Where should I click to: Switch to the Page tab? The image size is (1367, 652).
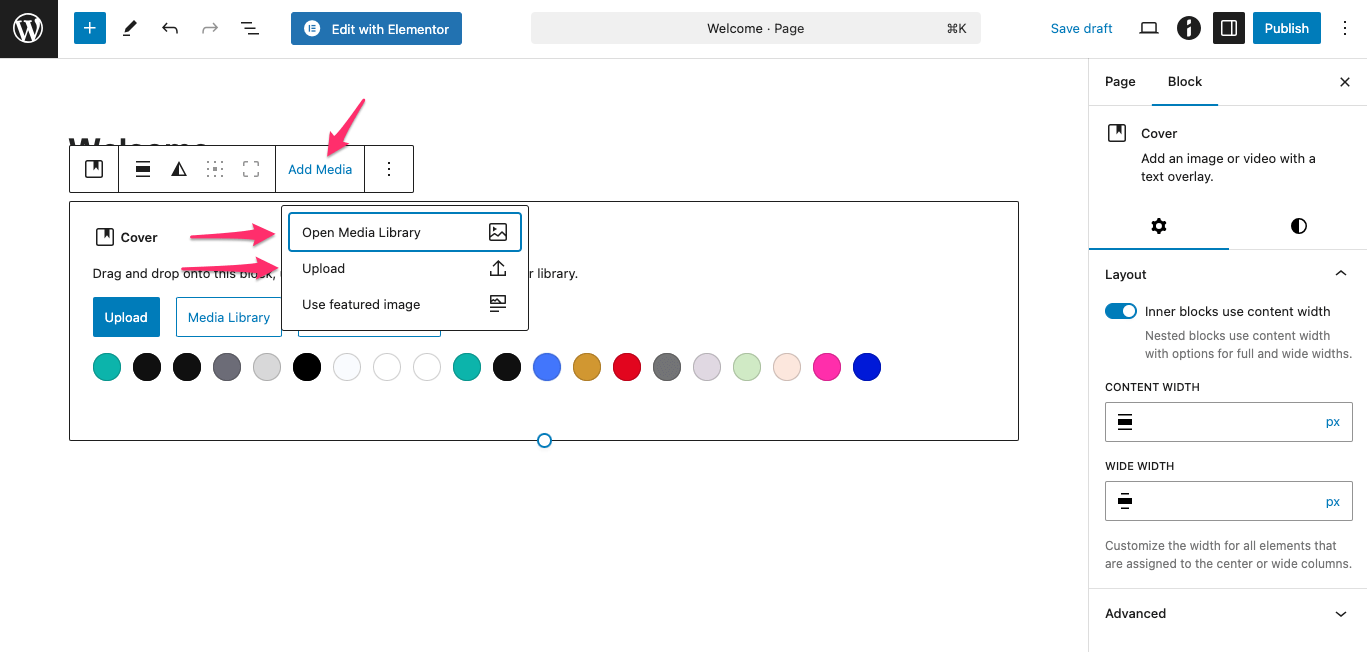point(1120,82)
